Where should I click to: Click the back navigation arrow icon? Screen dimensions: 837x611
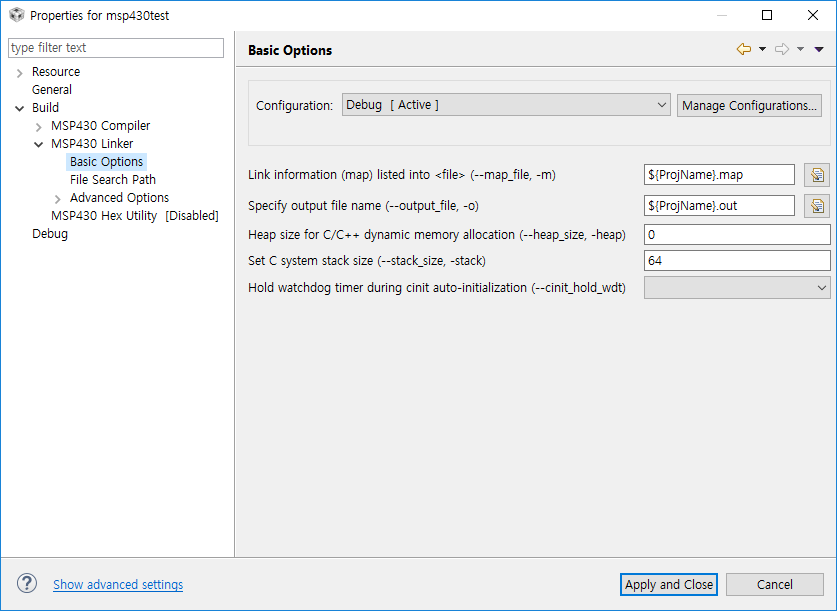pos(743,49)
